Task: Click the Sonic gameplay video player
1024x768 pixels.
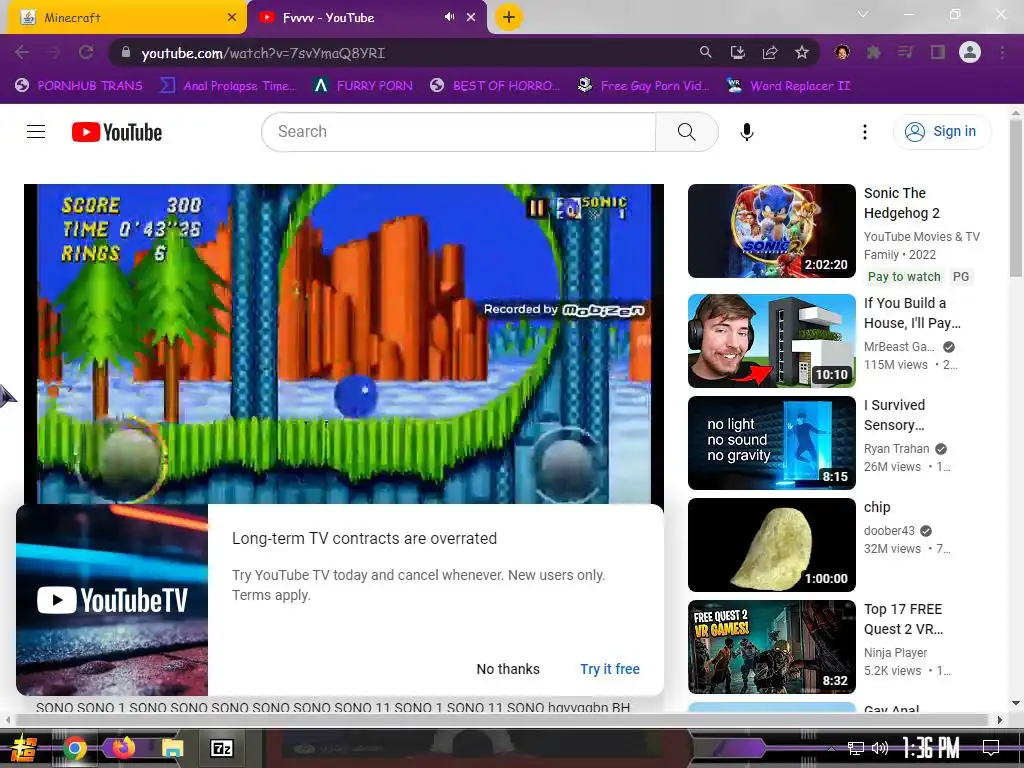Action: coord(344,344)
